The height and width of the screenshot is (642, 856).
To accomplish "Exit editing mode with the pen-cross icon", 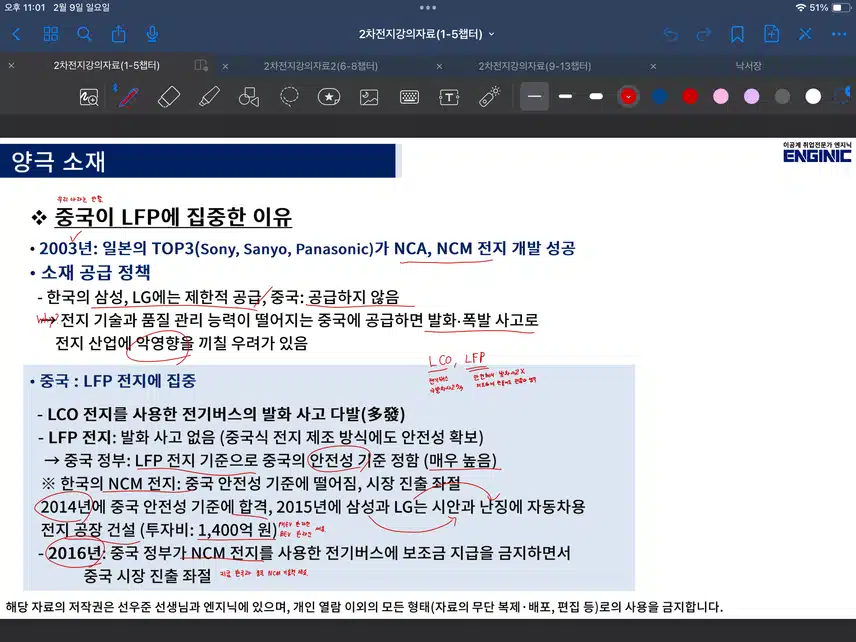I will tap(805, 34).
